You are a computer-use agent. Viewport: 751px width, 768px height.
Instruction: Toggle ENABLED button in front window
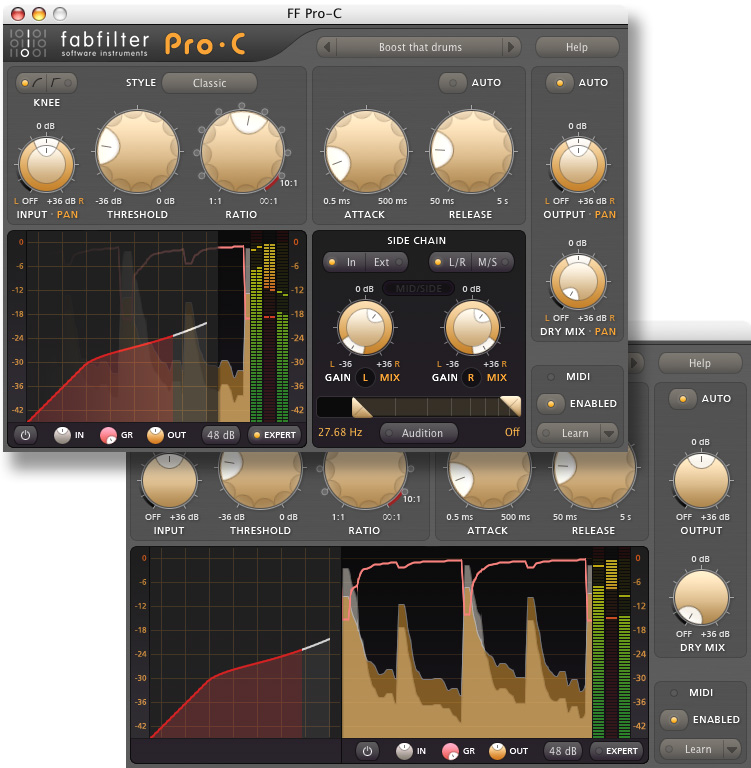(551, 404)
